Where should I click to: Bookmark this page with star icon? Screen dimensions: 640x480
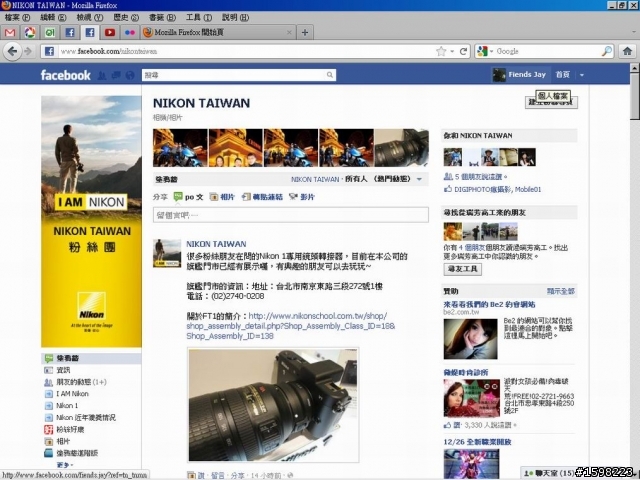(x=441, y=51)
